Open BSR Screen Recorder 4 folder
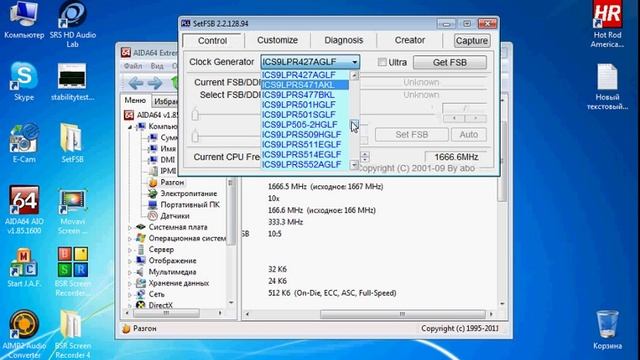640x360 pixels. 72,334
